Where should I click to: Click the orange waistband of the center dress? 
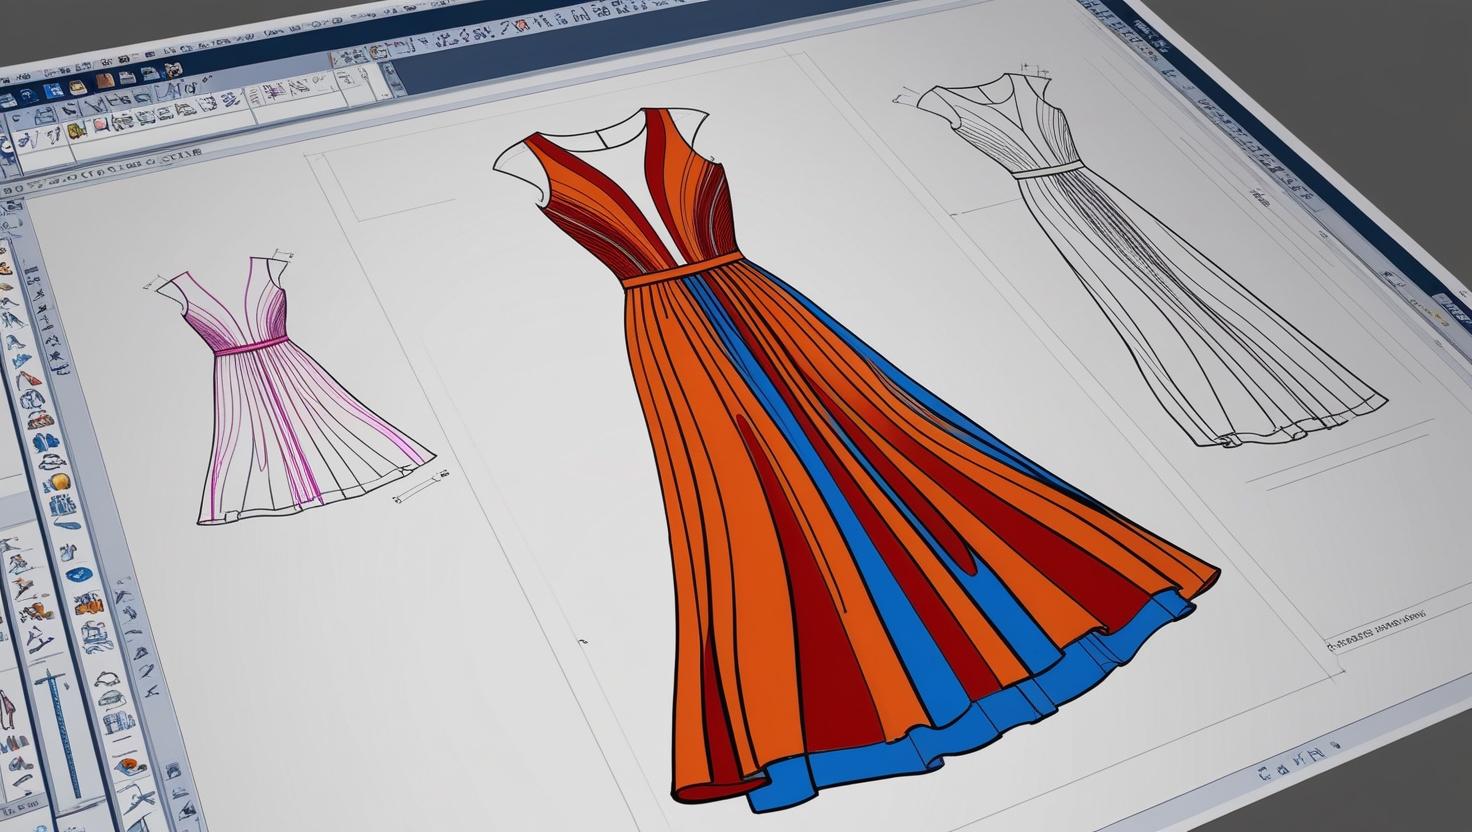(x=683, y=271)
